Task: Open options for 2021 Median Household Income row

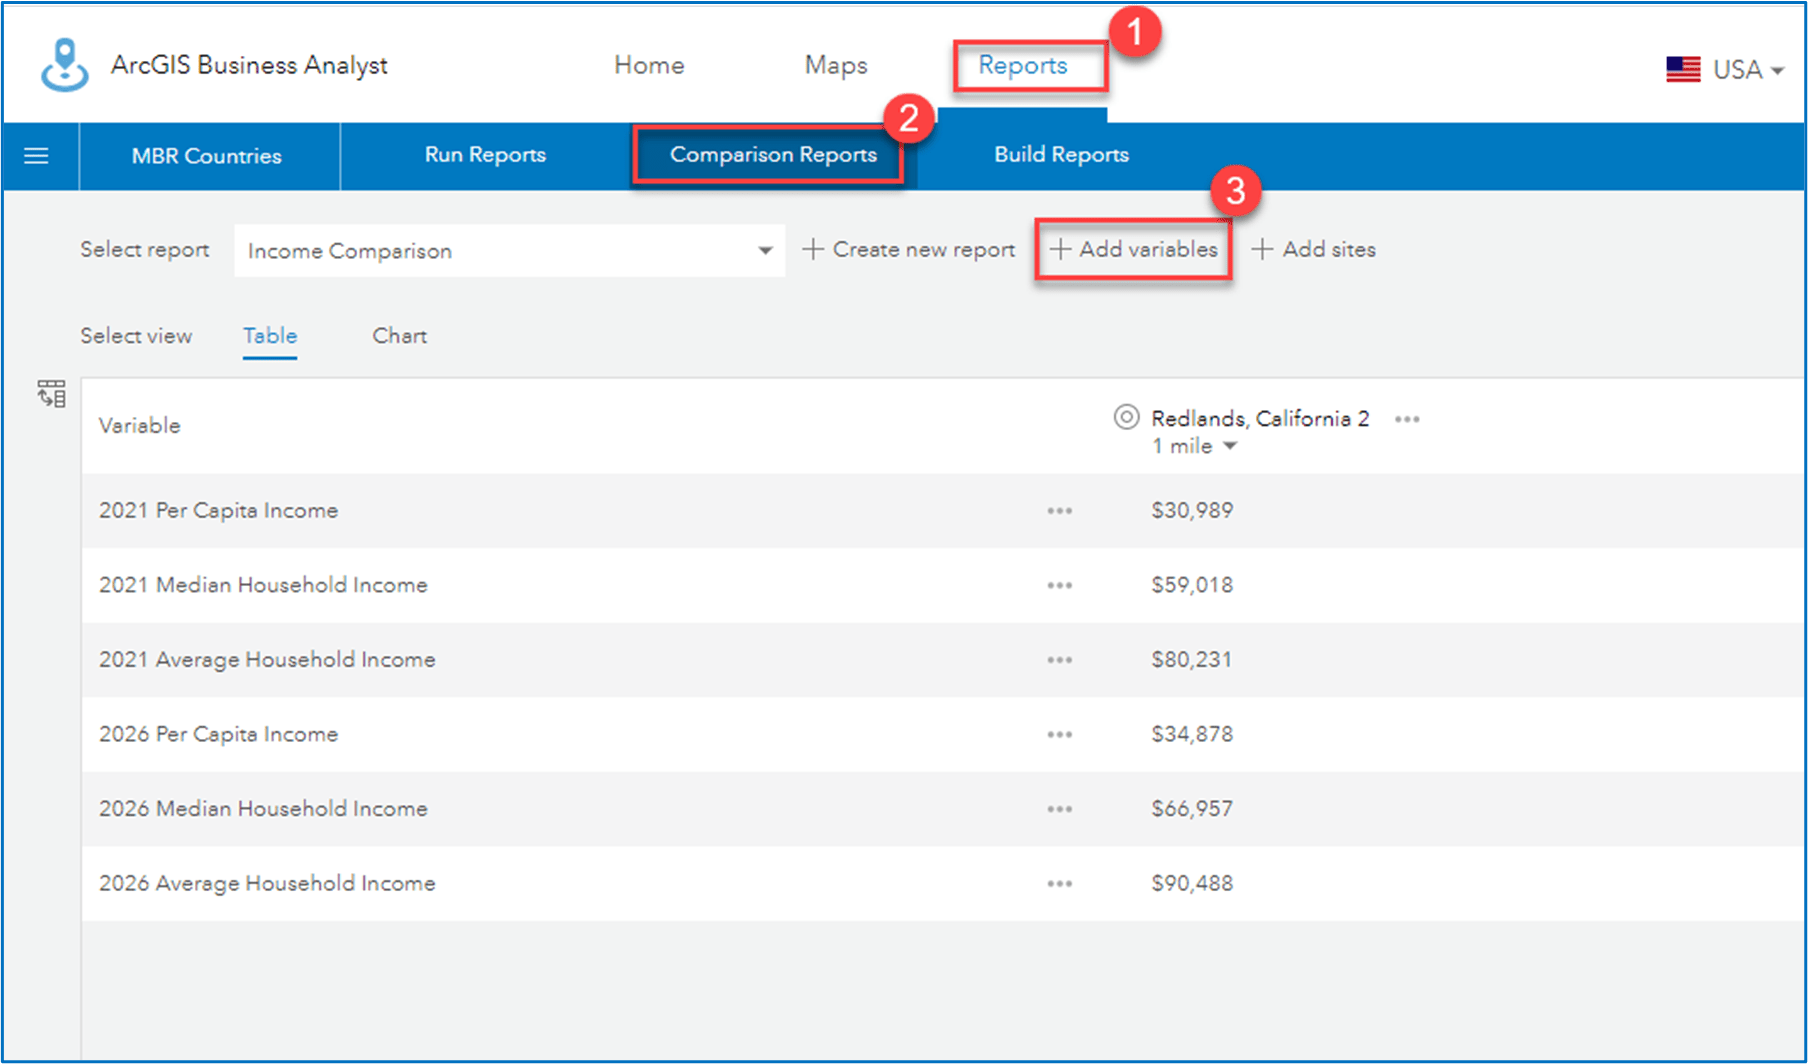Action: coord(1059,585)
